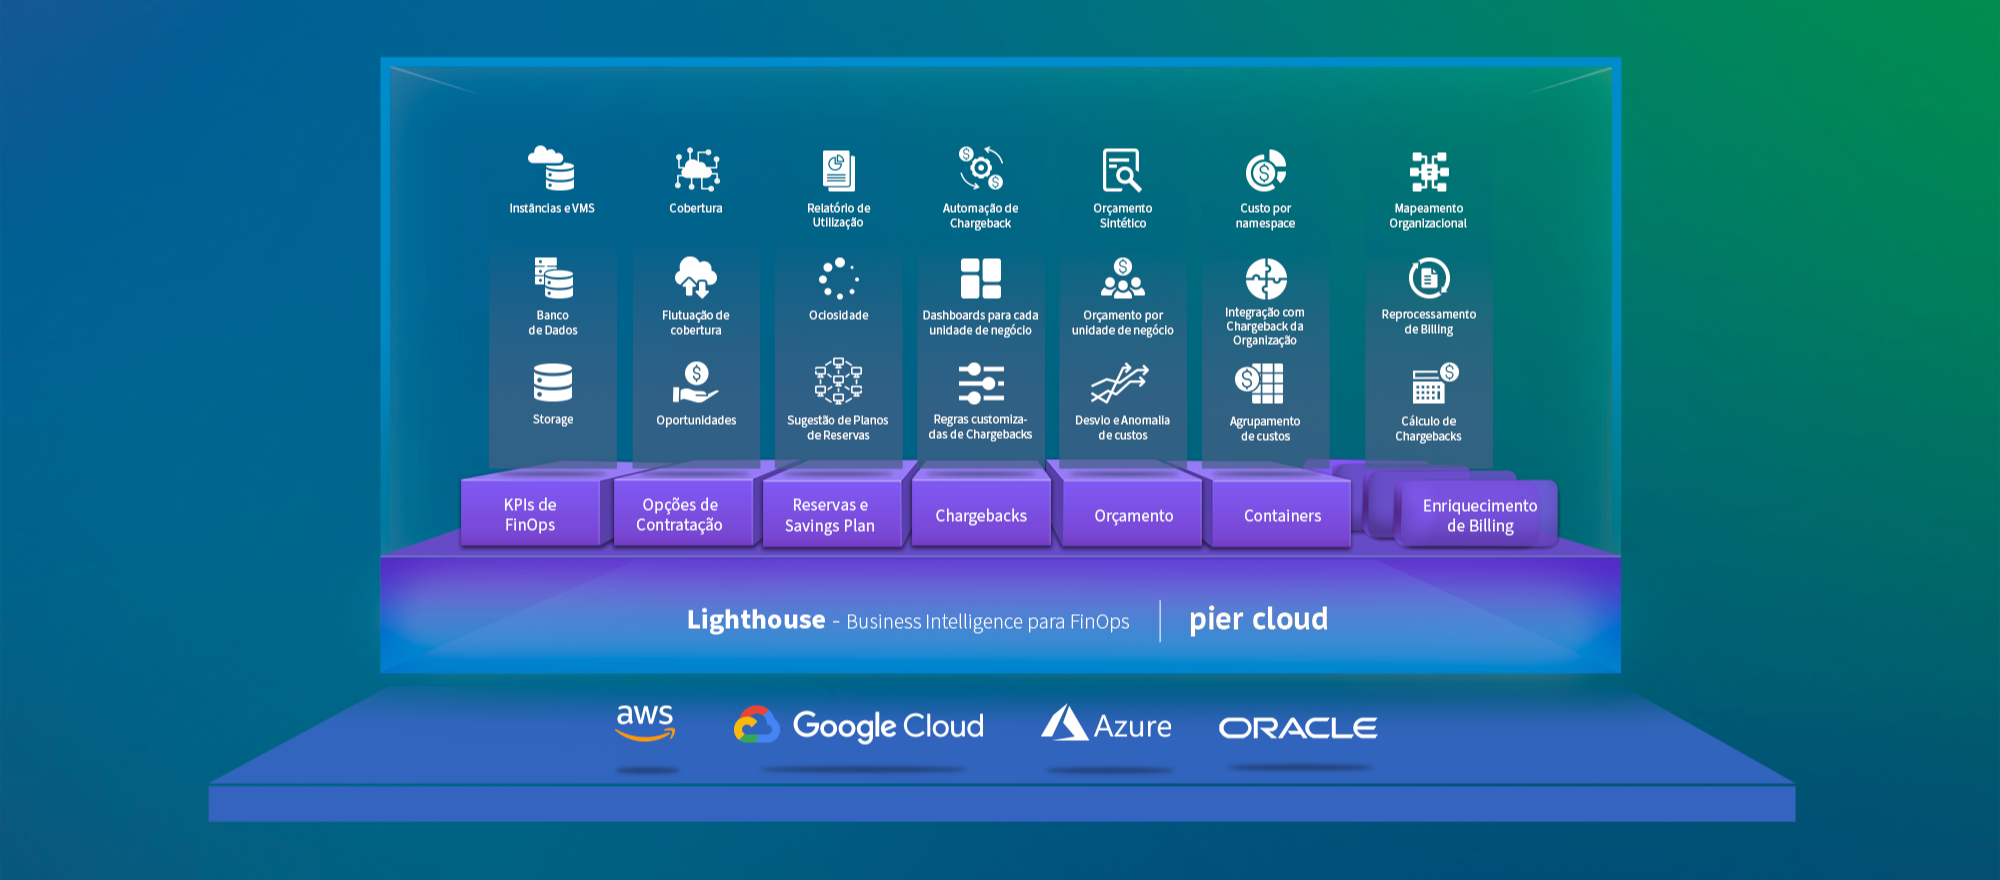Select the Orçamento Sintético magnifier icon
2000x880 pixels.
pos(1122,170)
